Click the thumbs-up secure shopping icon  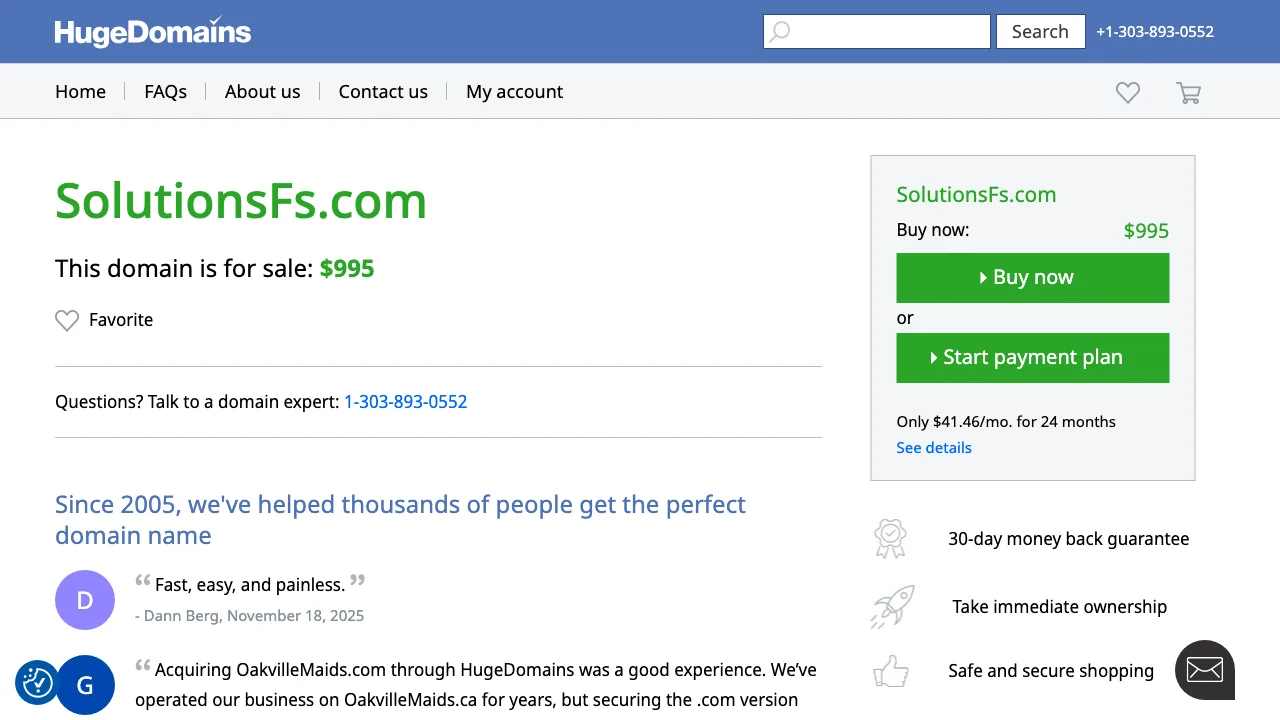pos(890,671)
